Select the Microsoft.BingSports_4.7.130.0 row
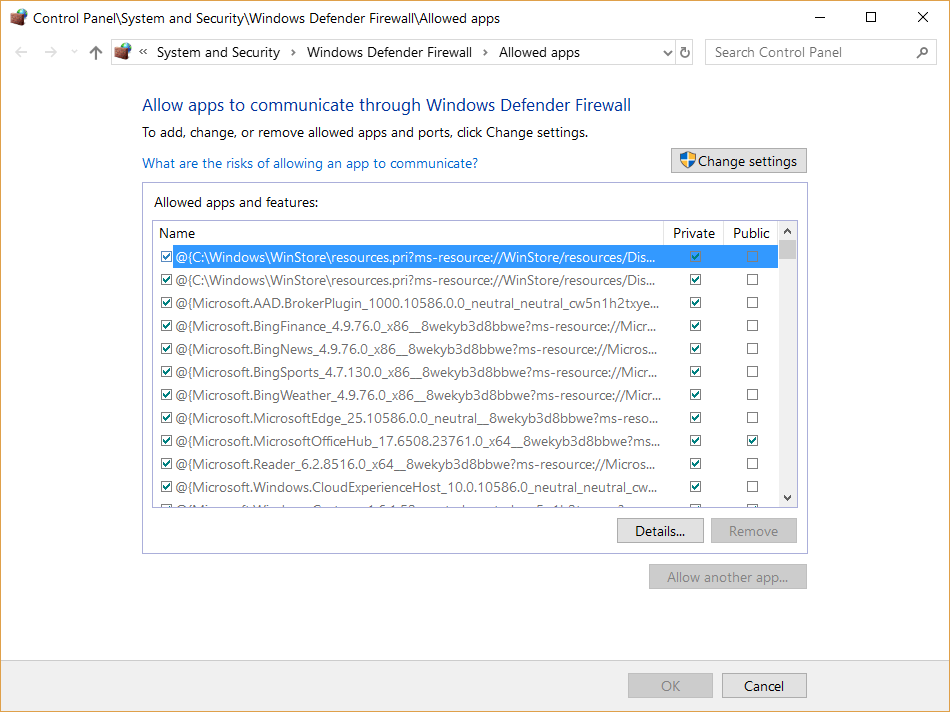 pos(465,372)
